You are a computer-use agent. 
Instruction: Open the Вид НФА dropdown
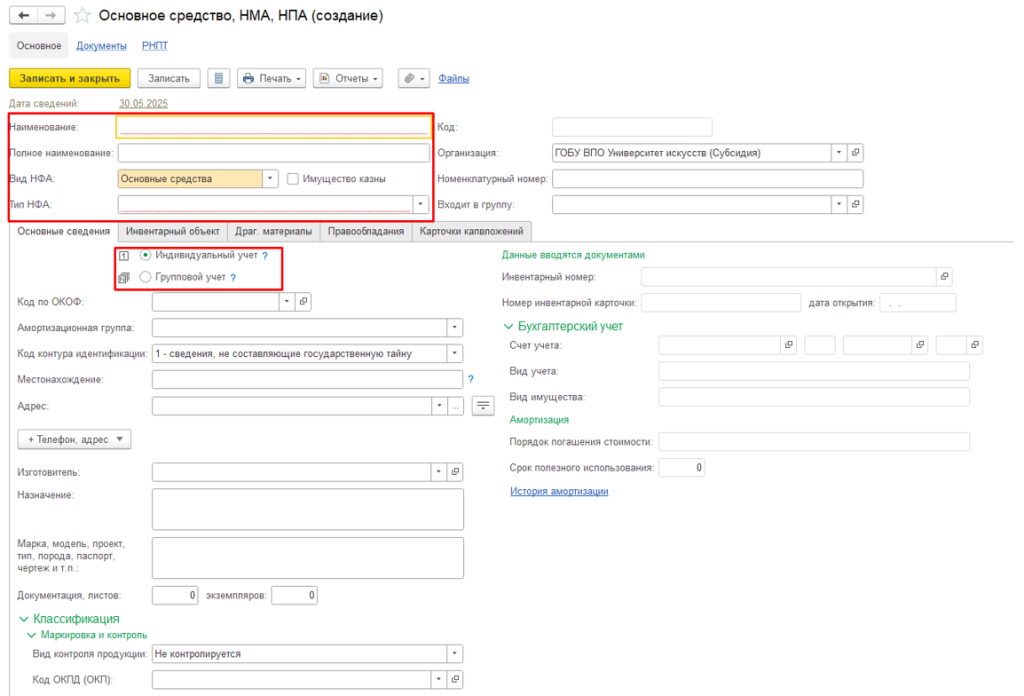click(x=270, y=179)
